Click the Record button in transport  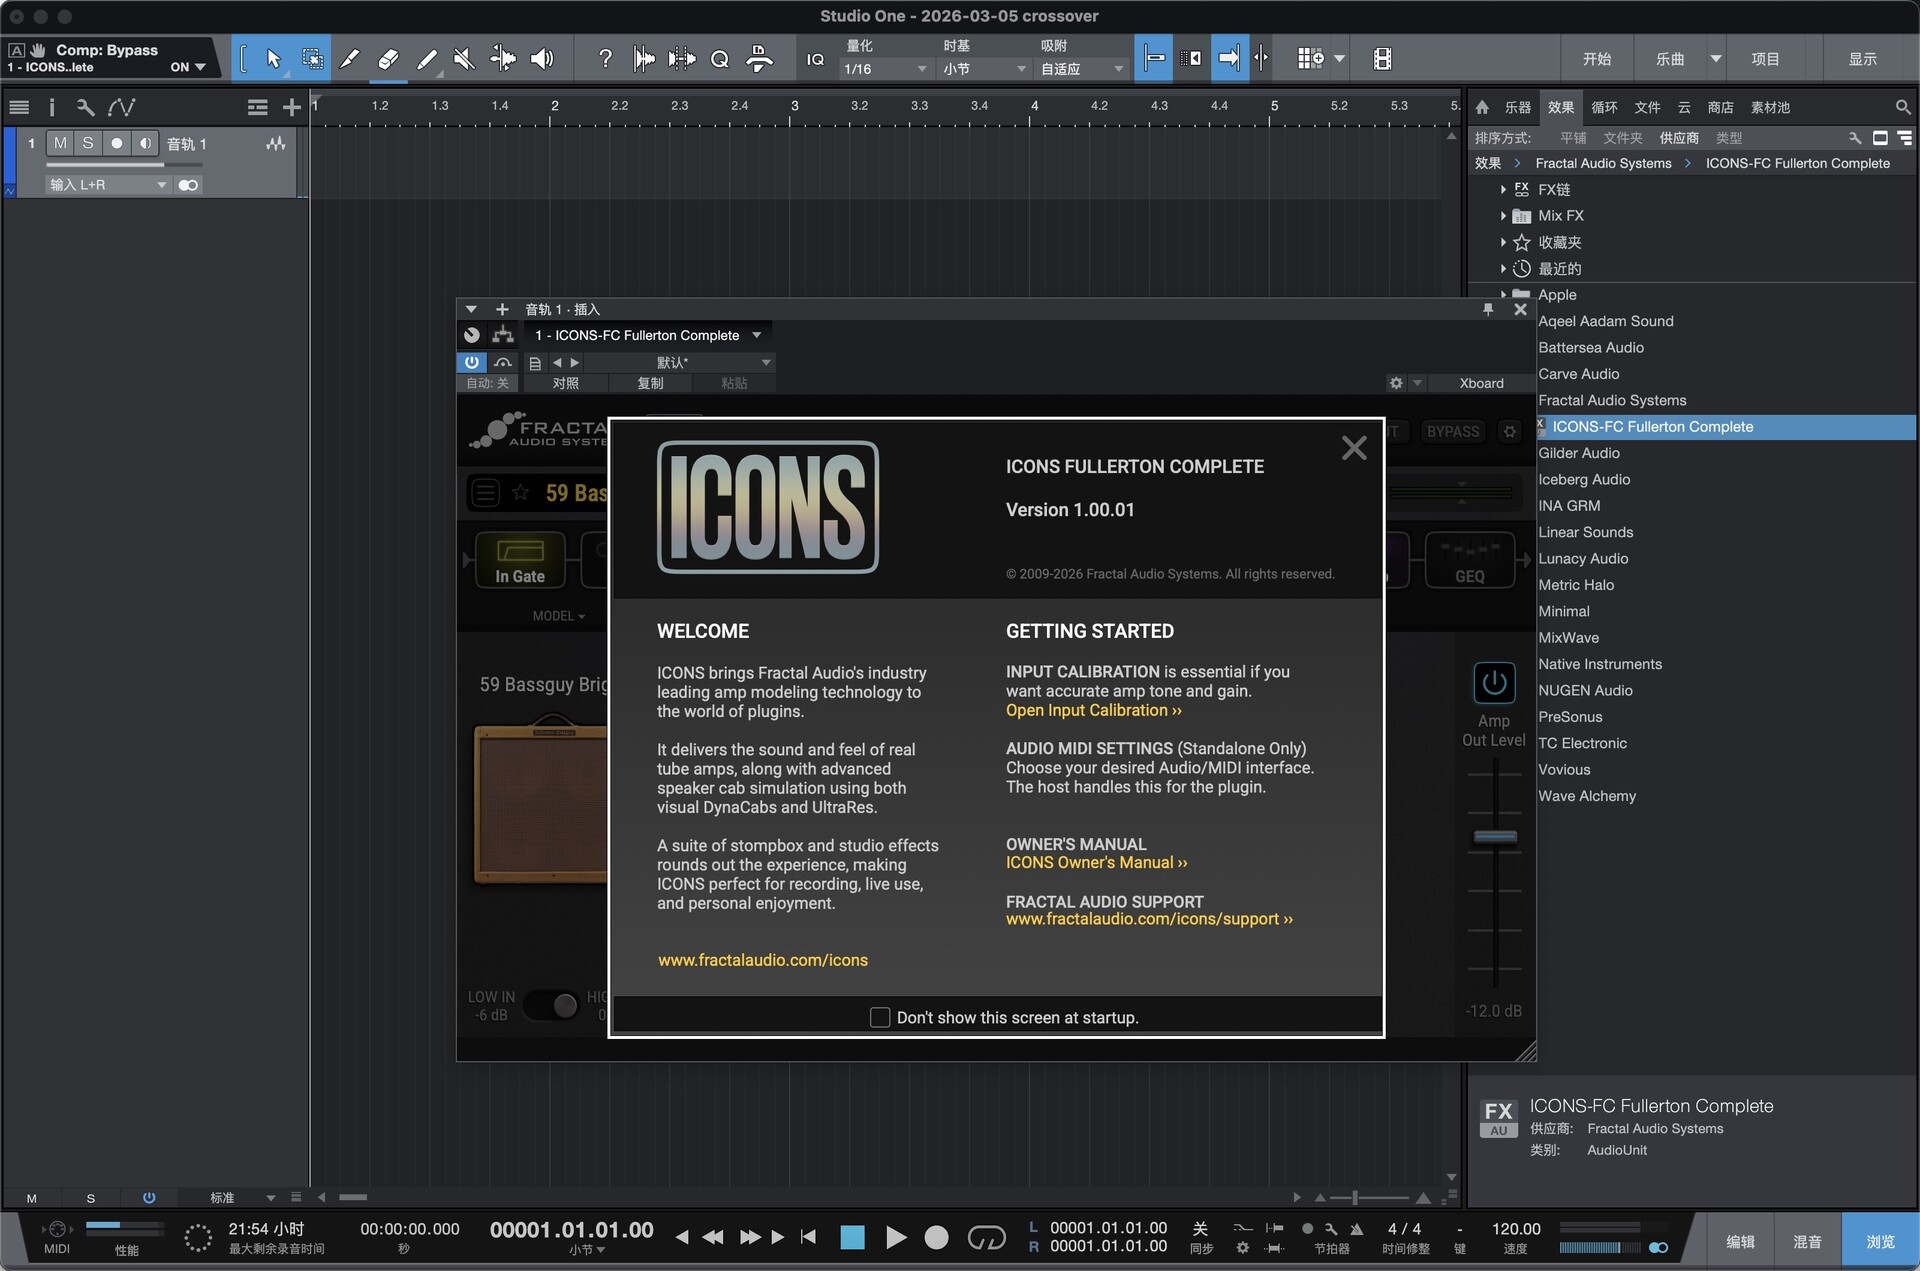click(936, 1238)
